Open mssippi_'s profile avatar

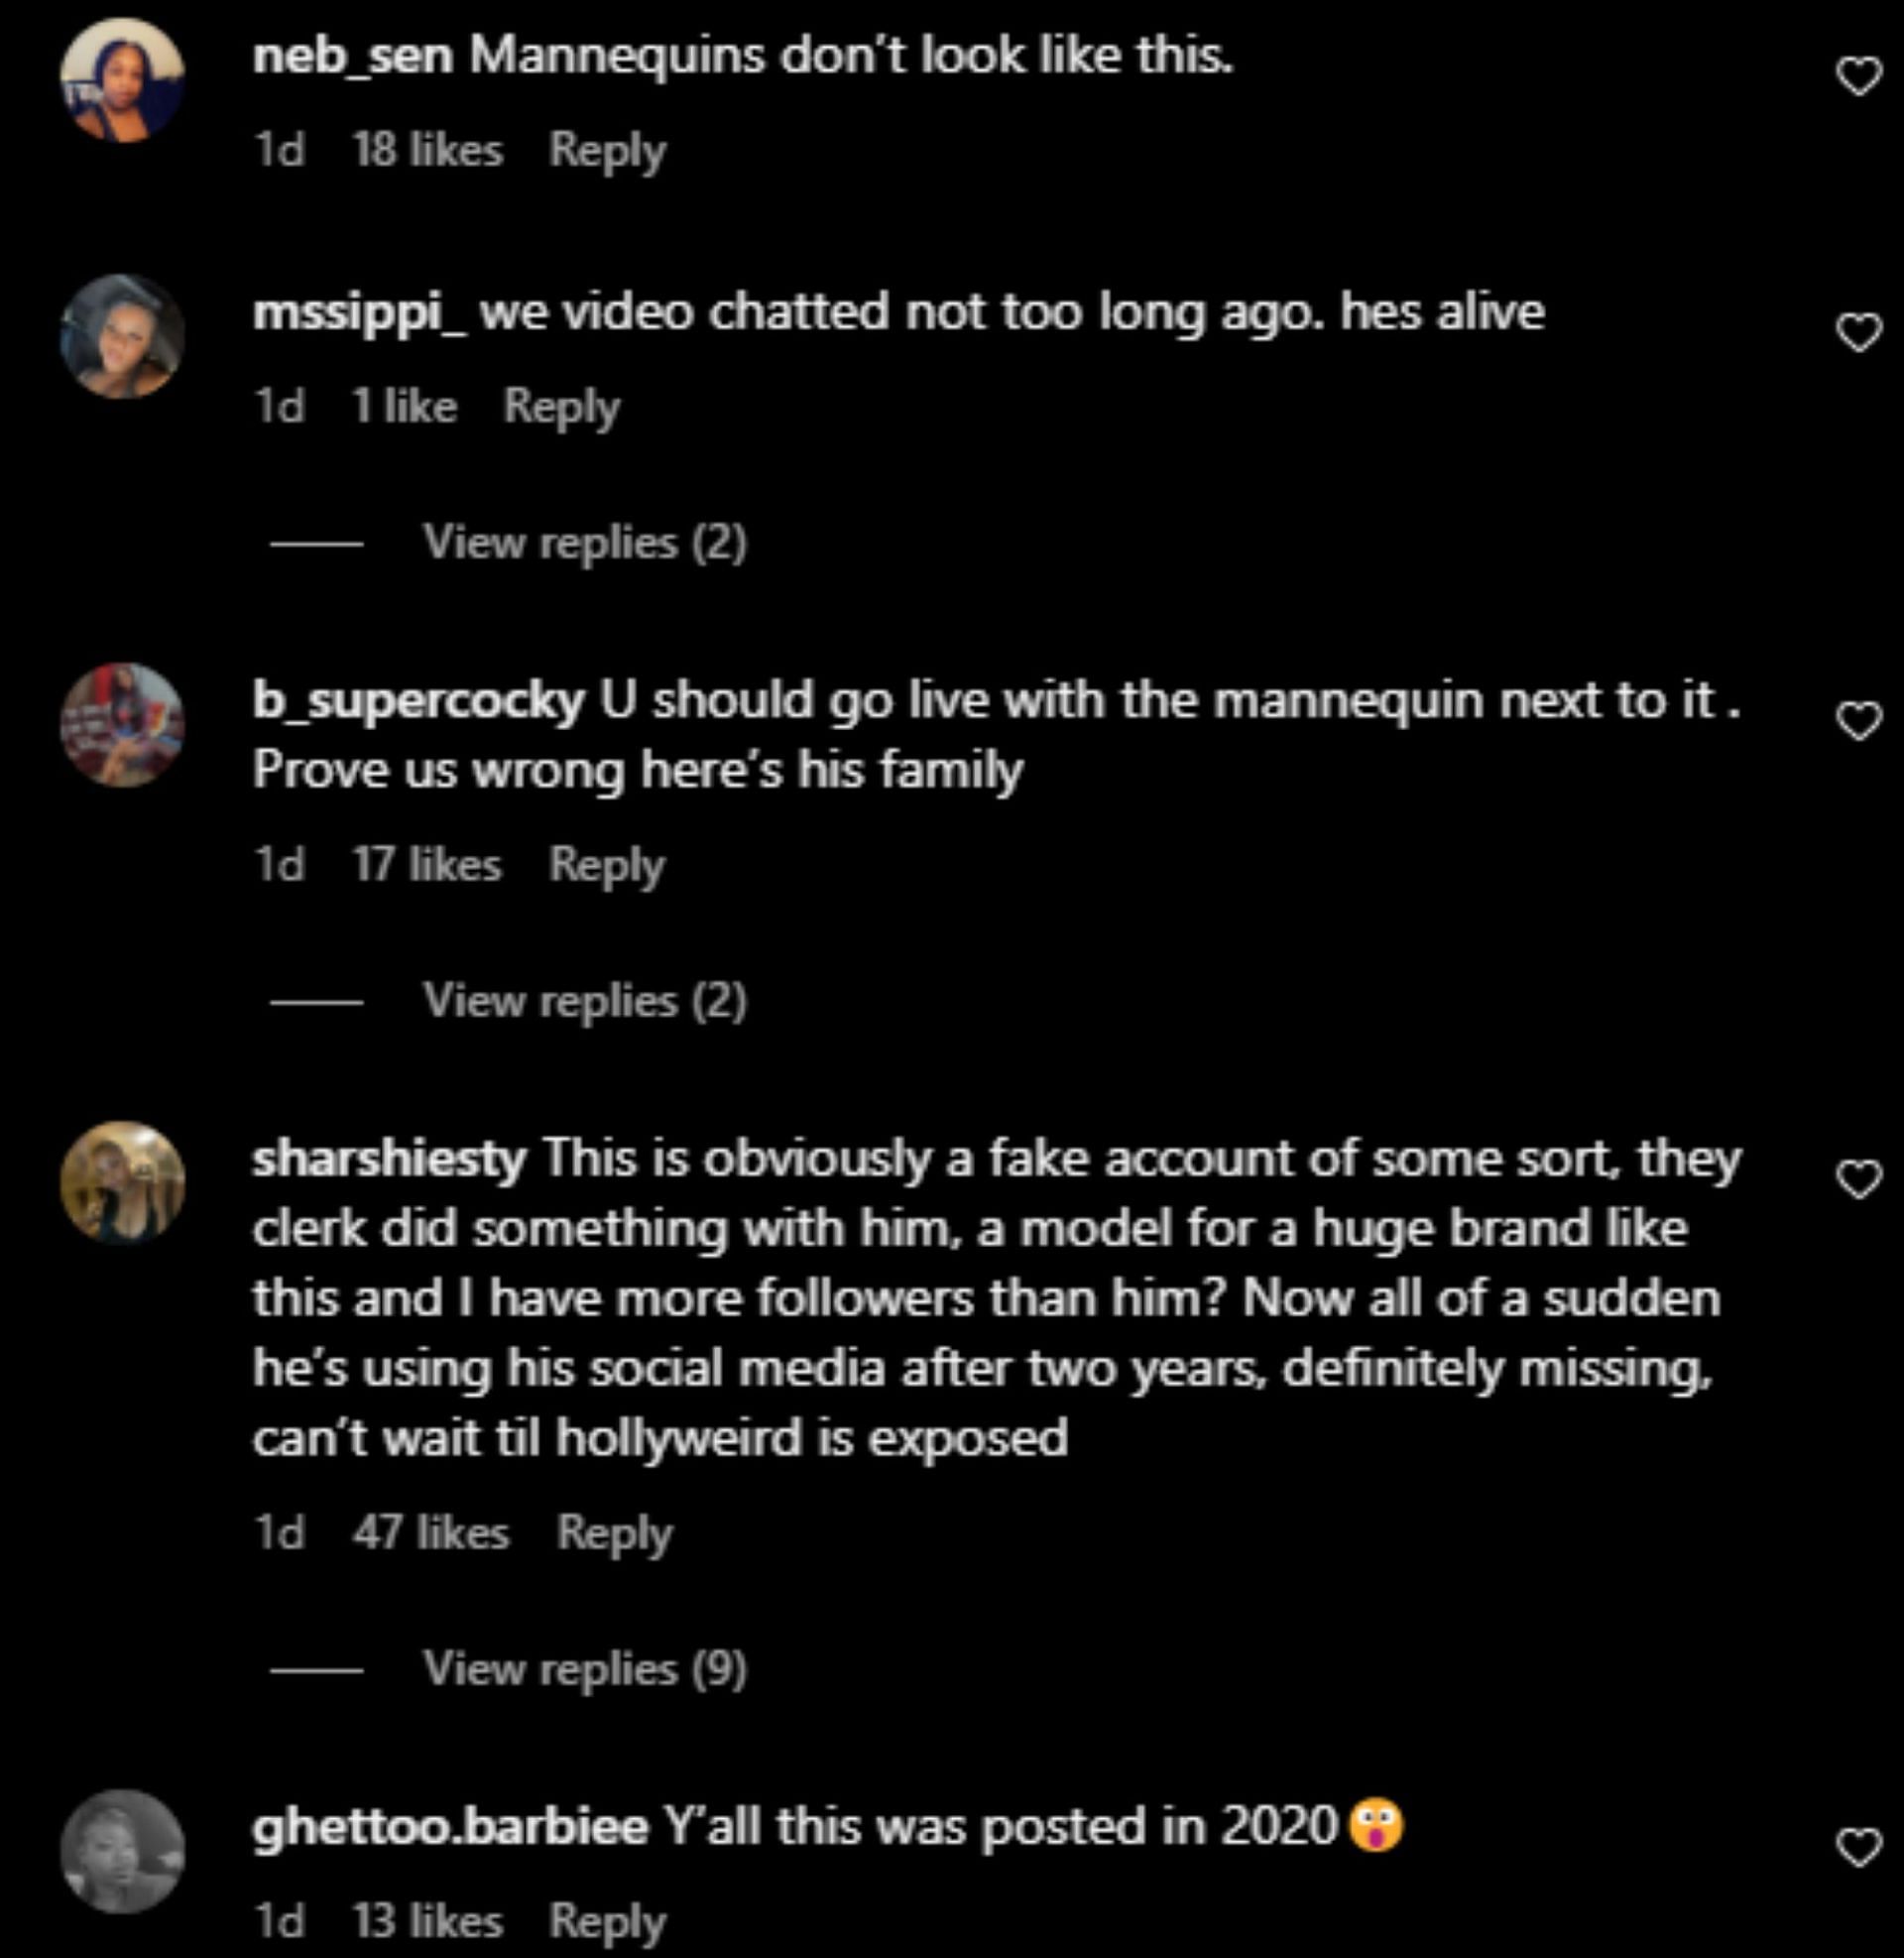tap(122, 336)
